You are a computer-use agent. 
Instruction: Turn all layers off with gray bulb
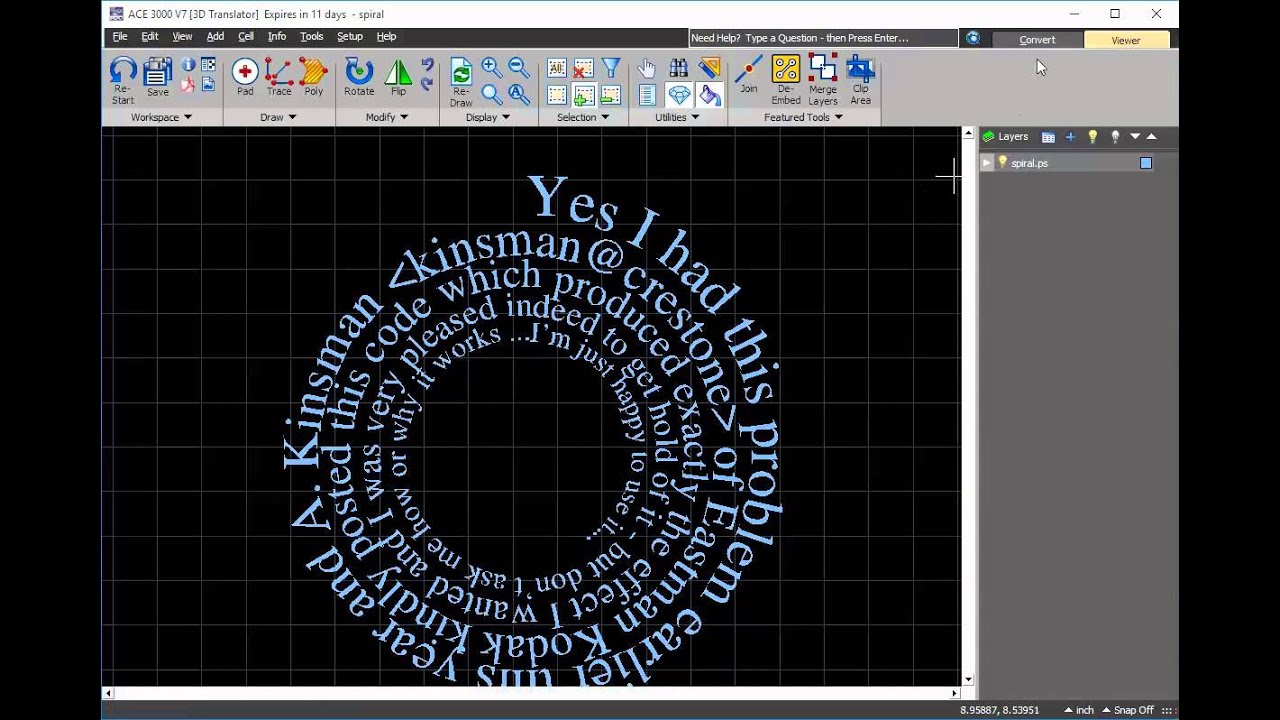point(1115,137)
